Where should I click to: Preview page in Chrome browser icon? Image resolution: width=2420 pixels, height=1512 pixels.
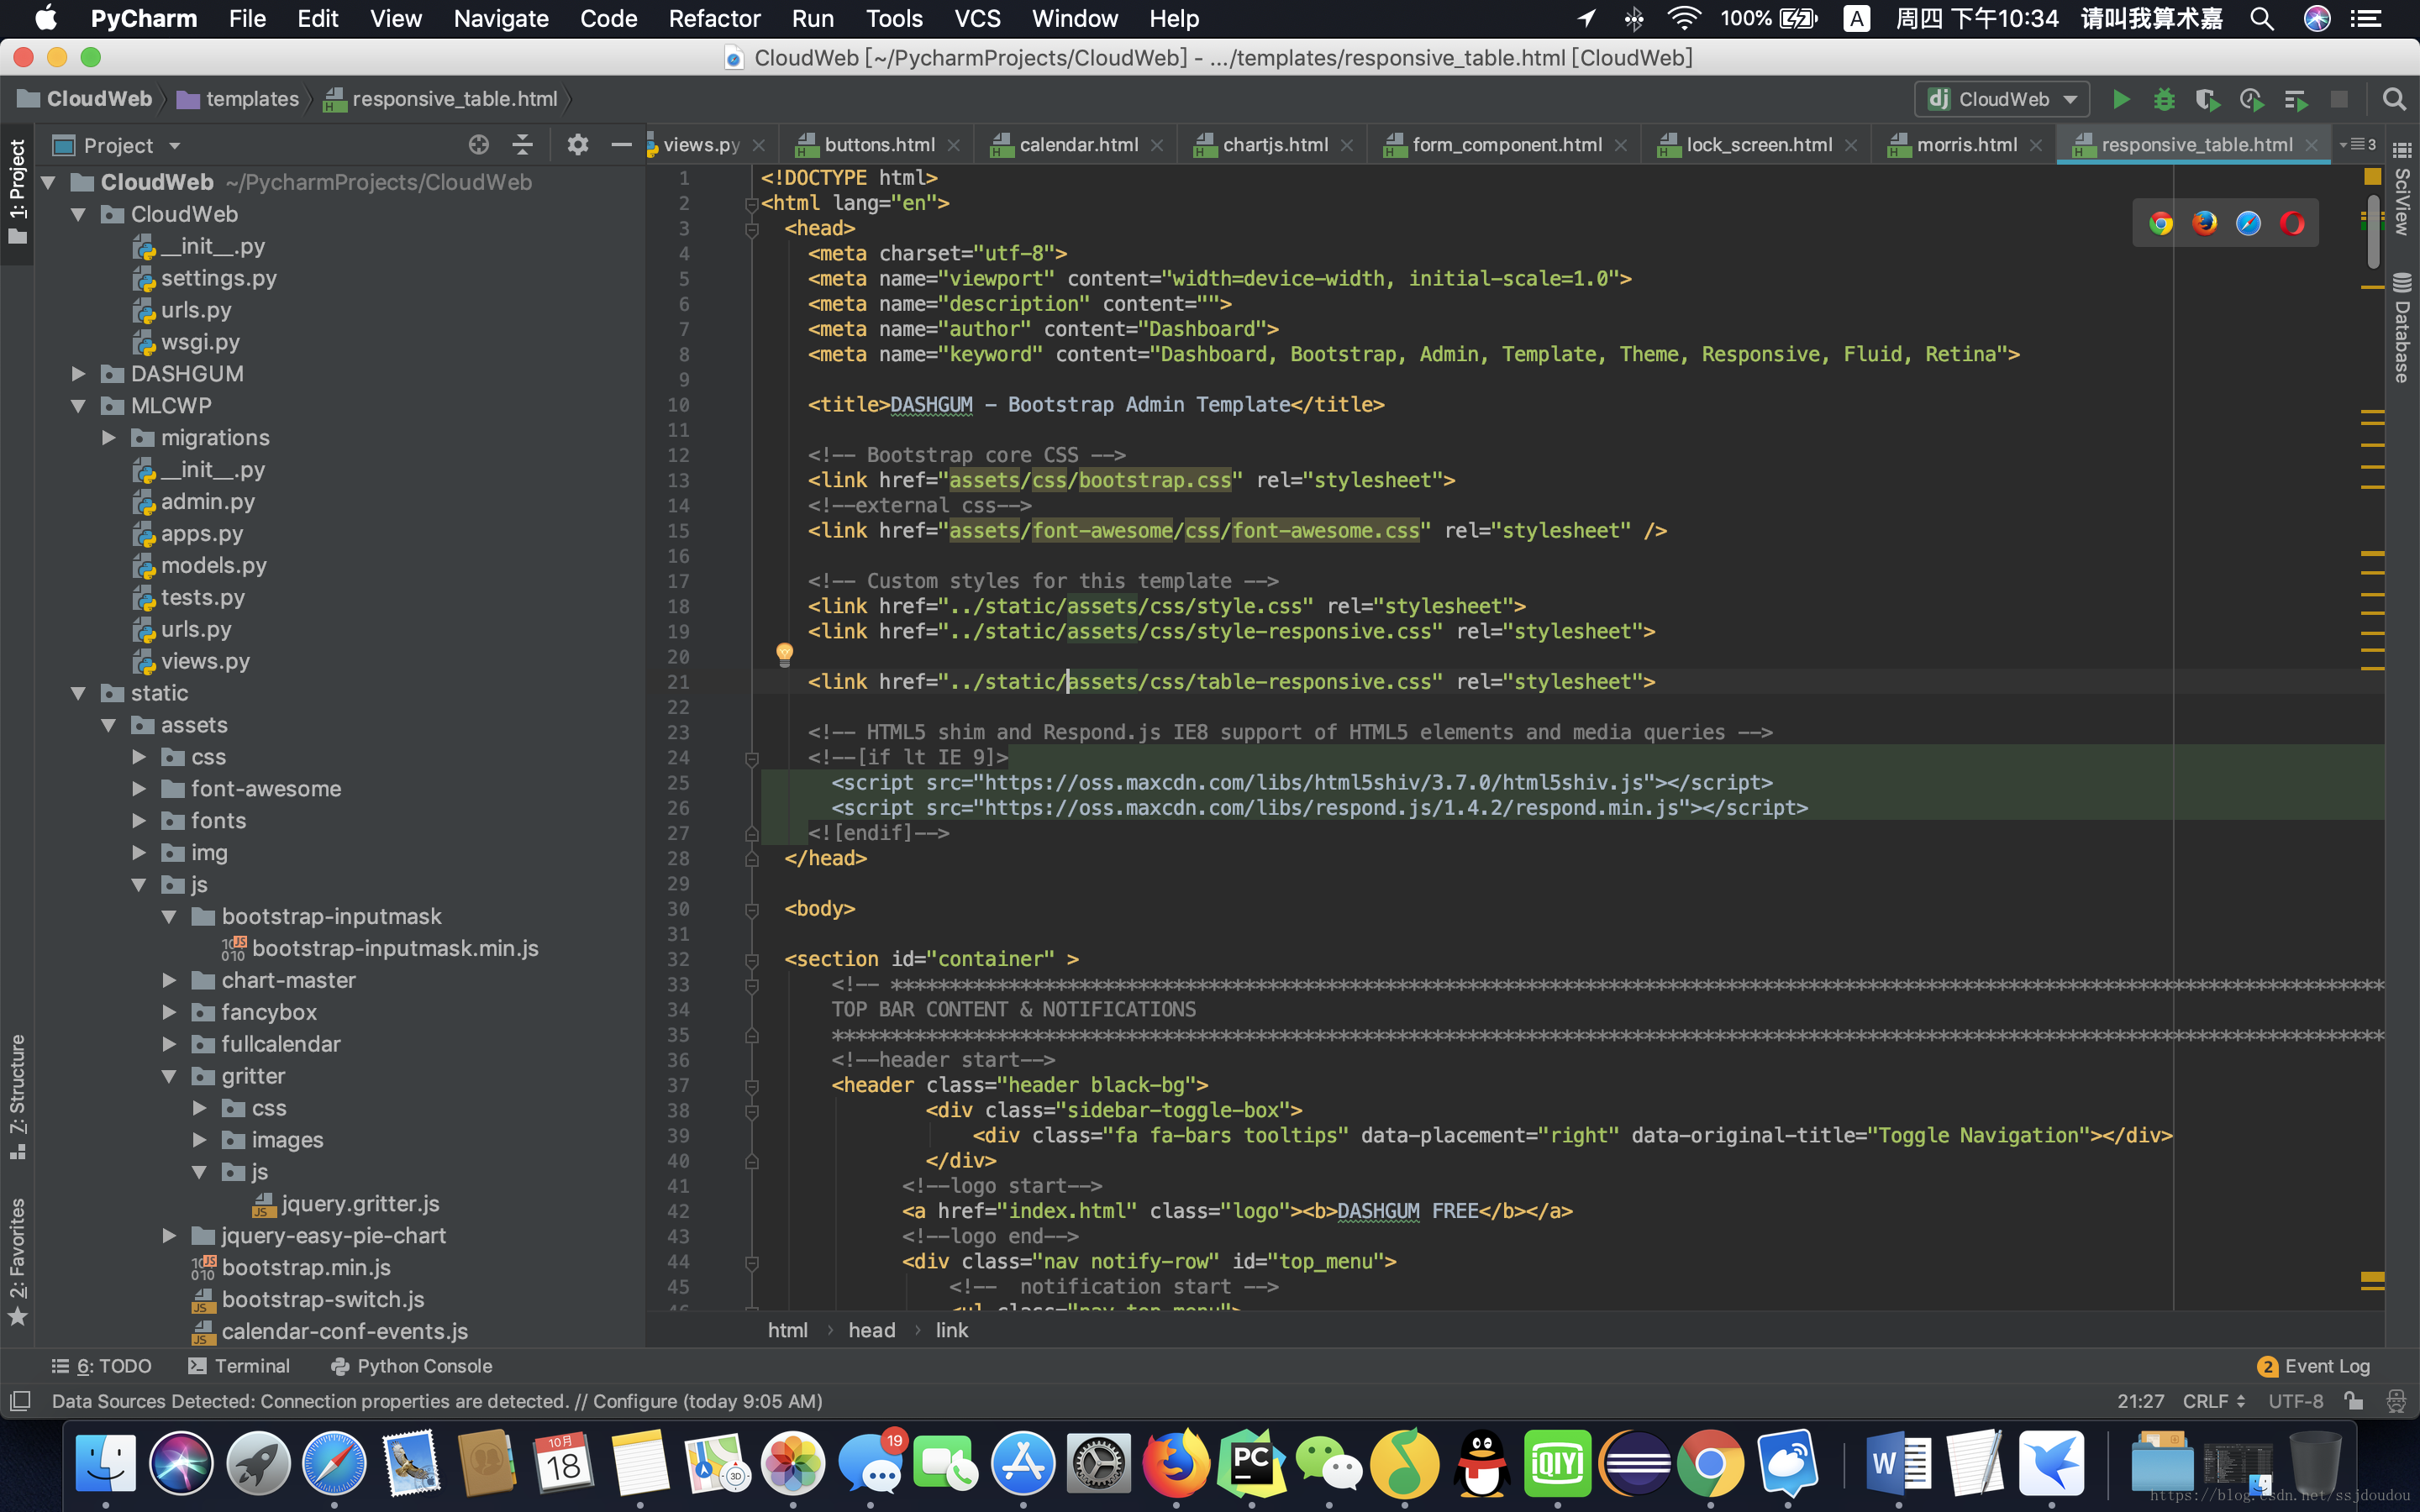[2160, 223]
